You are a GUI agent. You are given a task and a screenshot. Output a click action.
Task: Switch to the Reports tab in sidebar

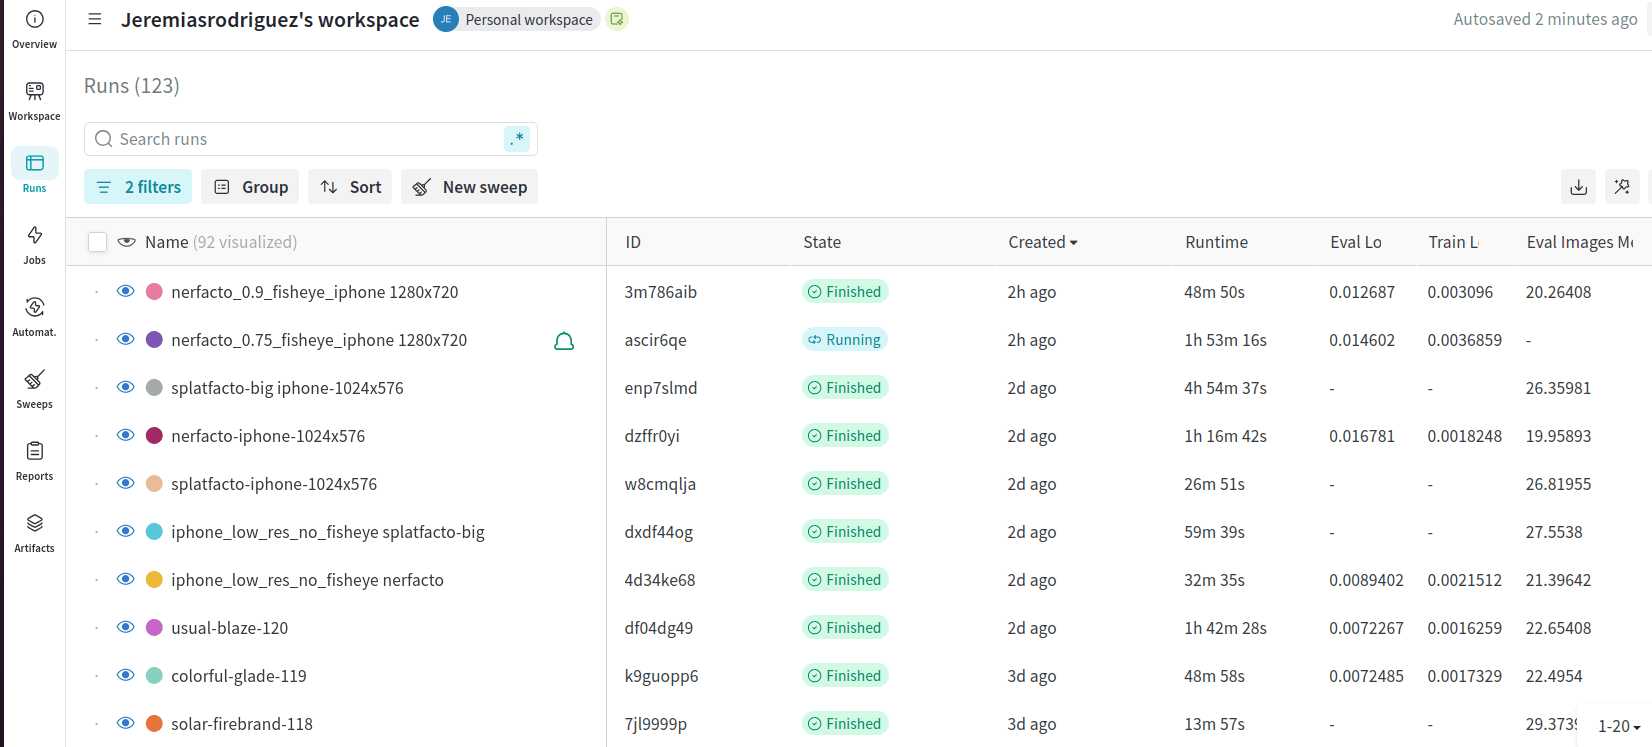34,460
